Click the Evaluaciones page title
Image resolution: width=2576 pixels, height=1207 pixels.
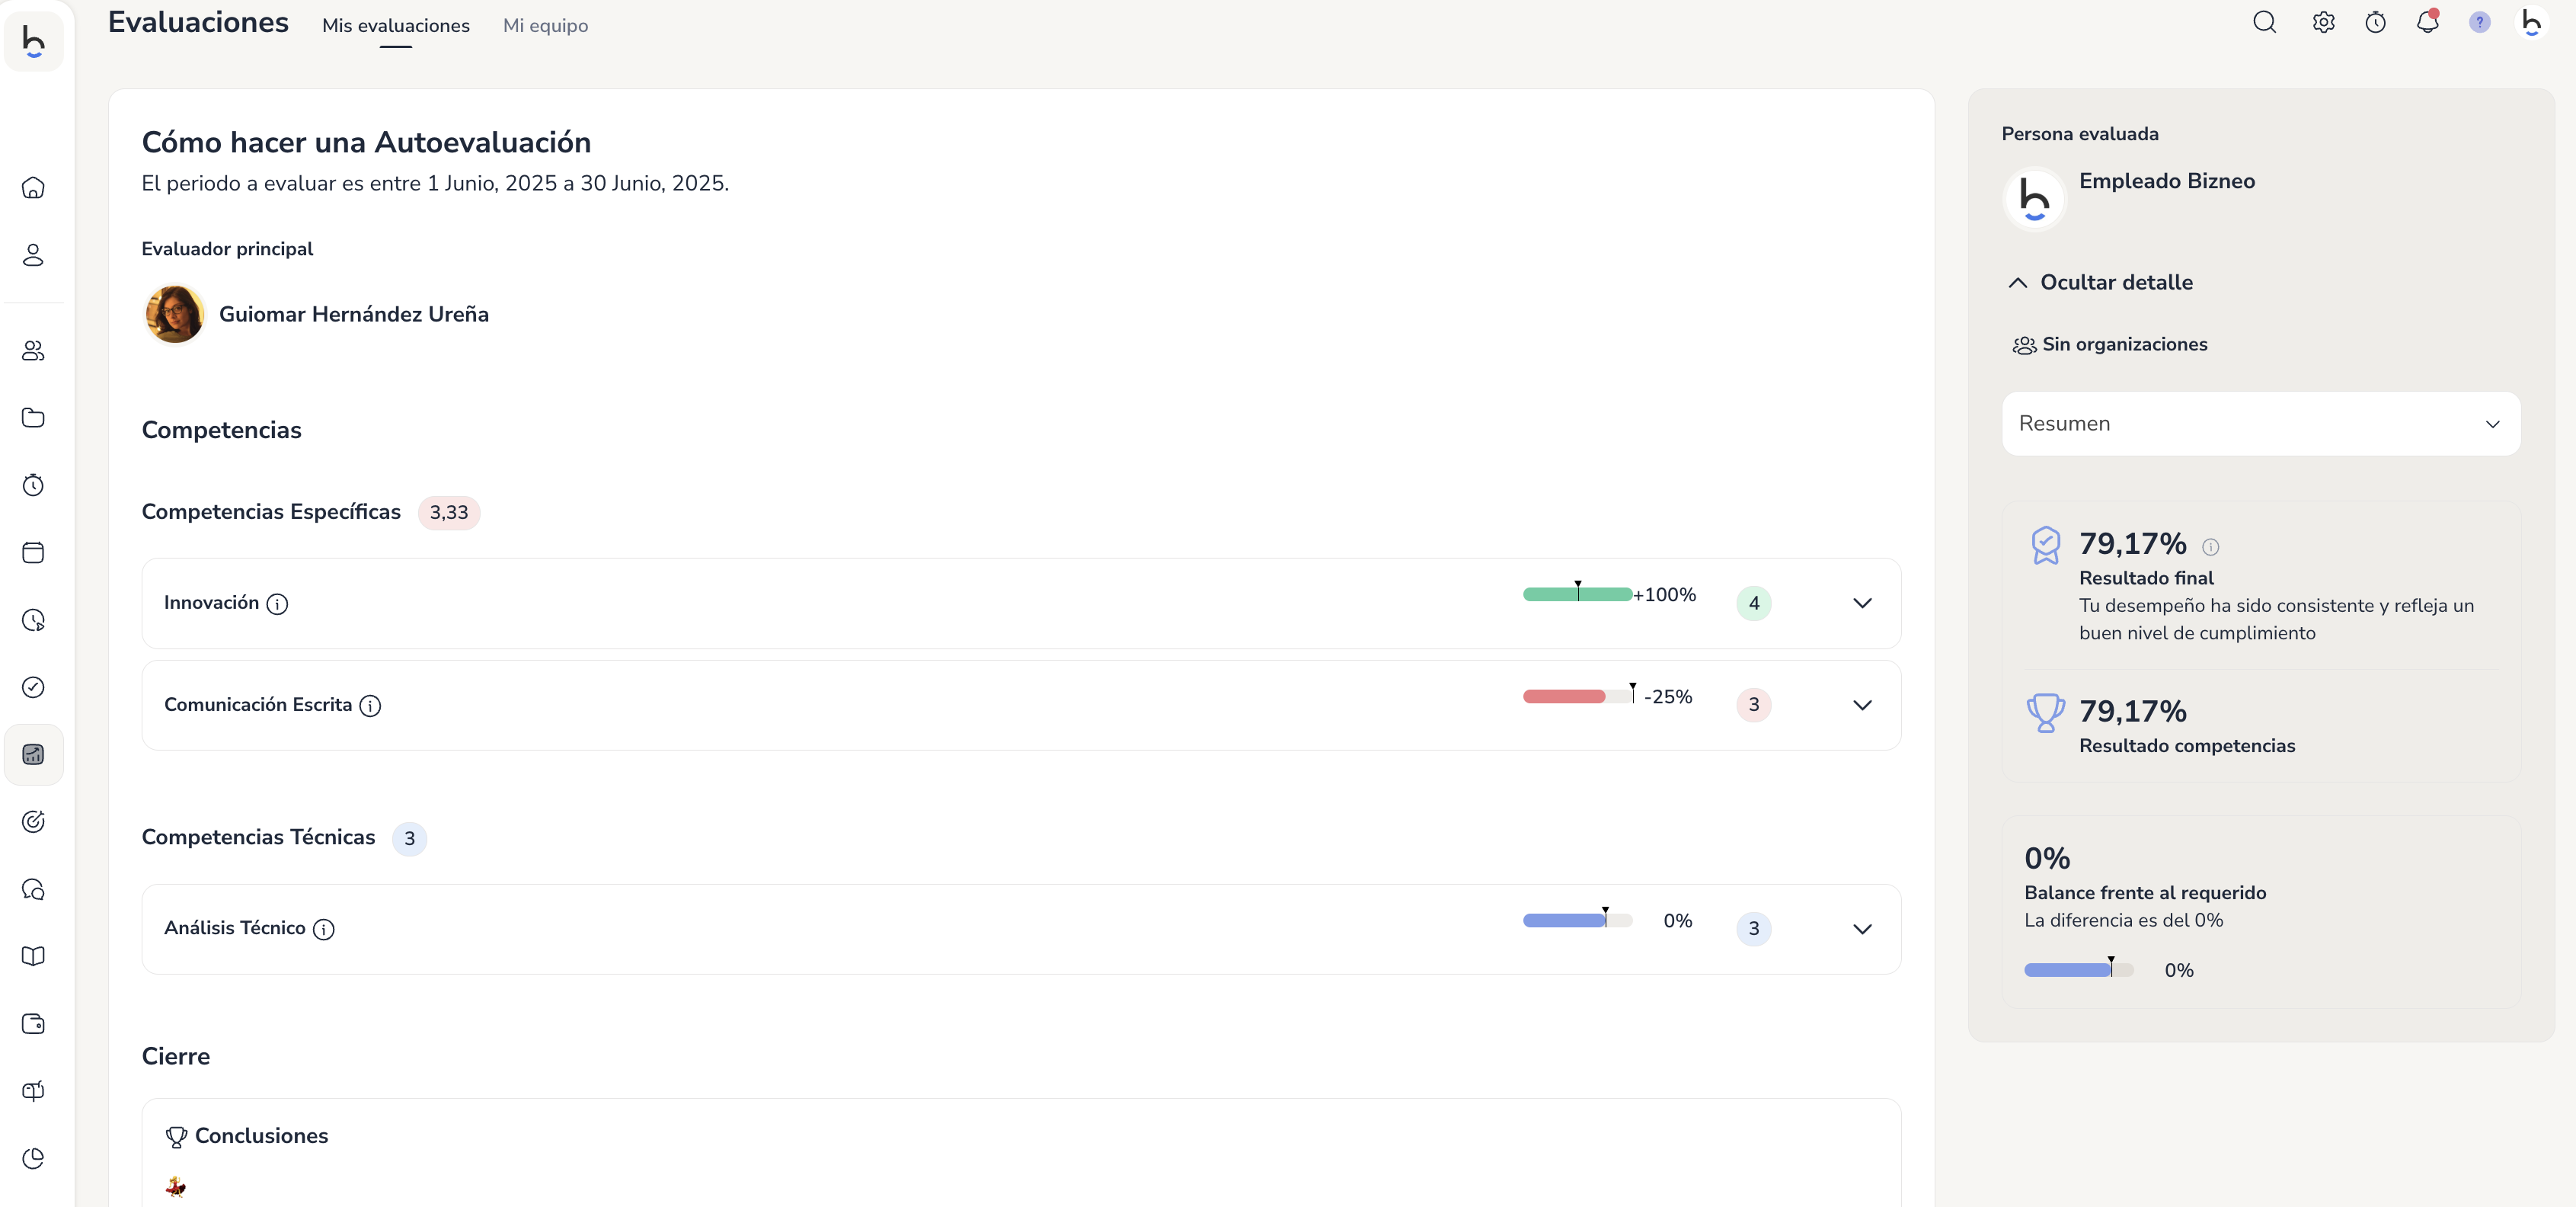[198, 22]
